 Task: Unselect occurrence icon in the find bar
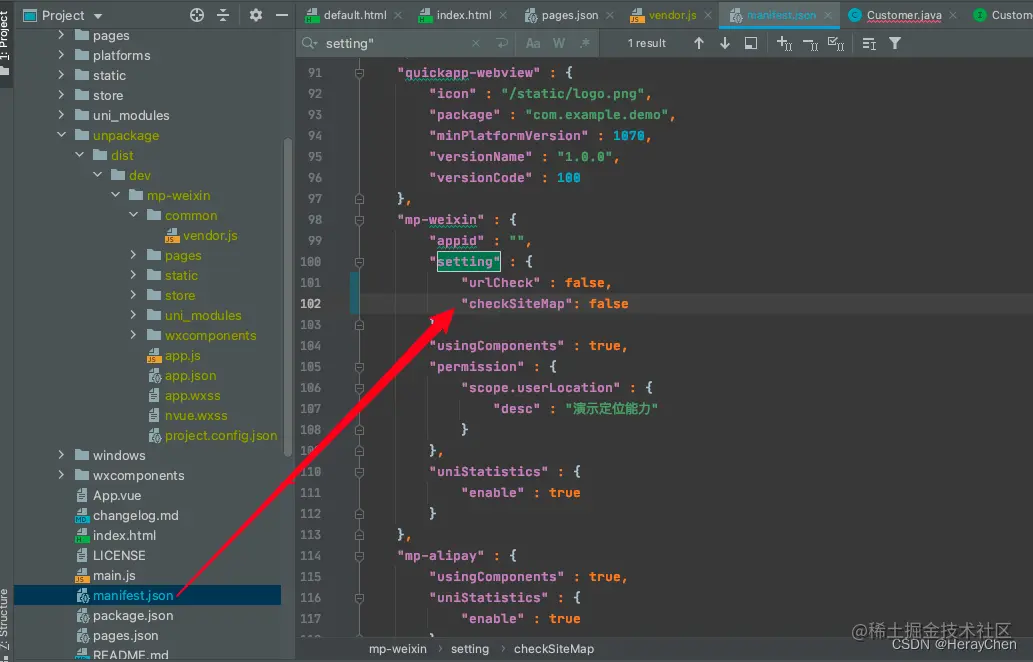point(810,43)
